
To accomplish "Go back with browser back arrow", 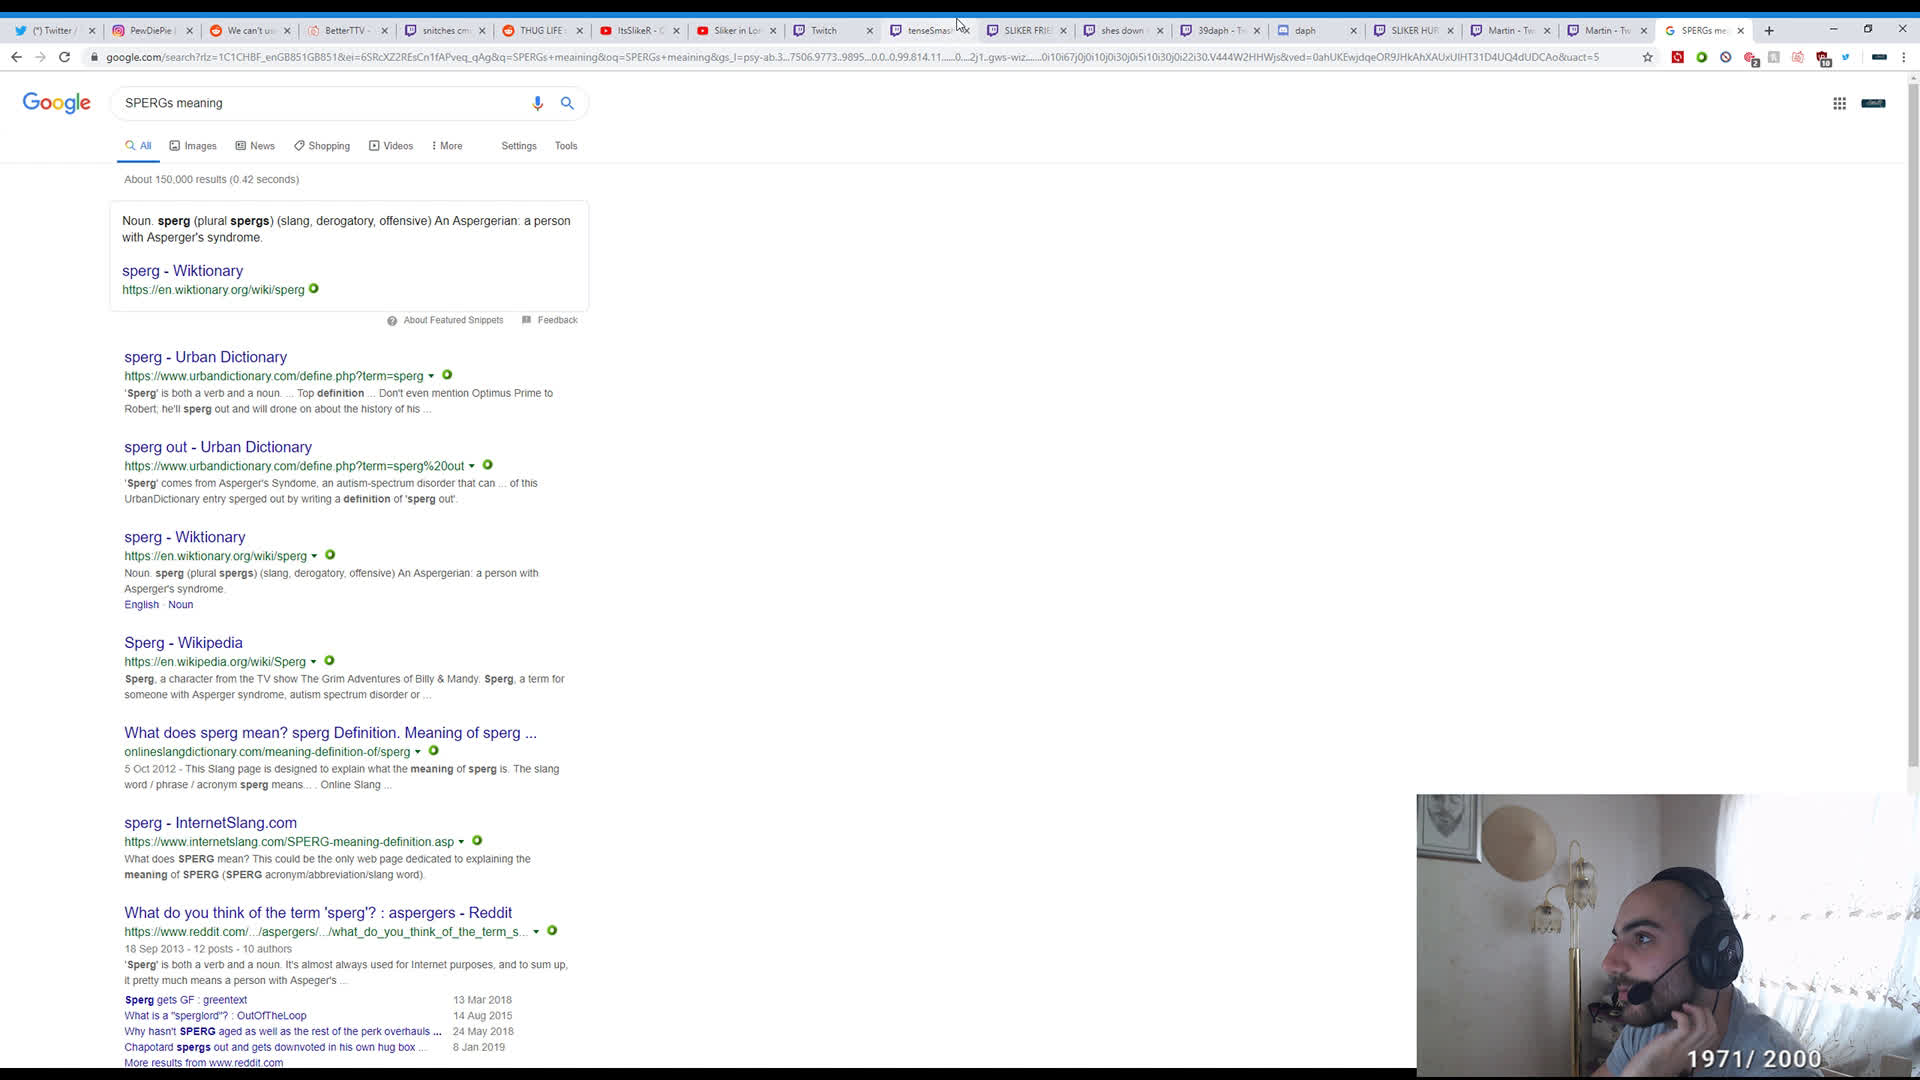I will pyautogui.click(x=17, y=57).
